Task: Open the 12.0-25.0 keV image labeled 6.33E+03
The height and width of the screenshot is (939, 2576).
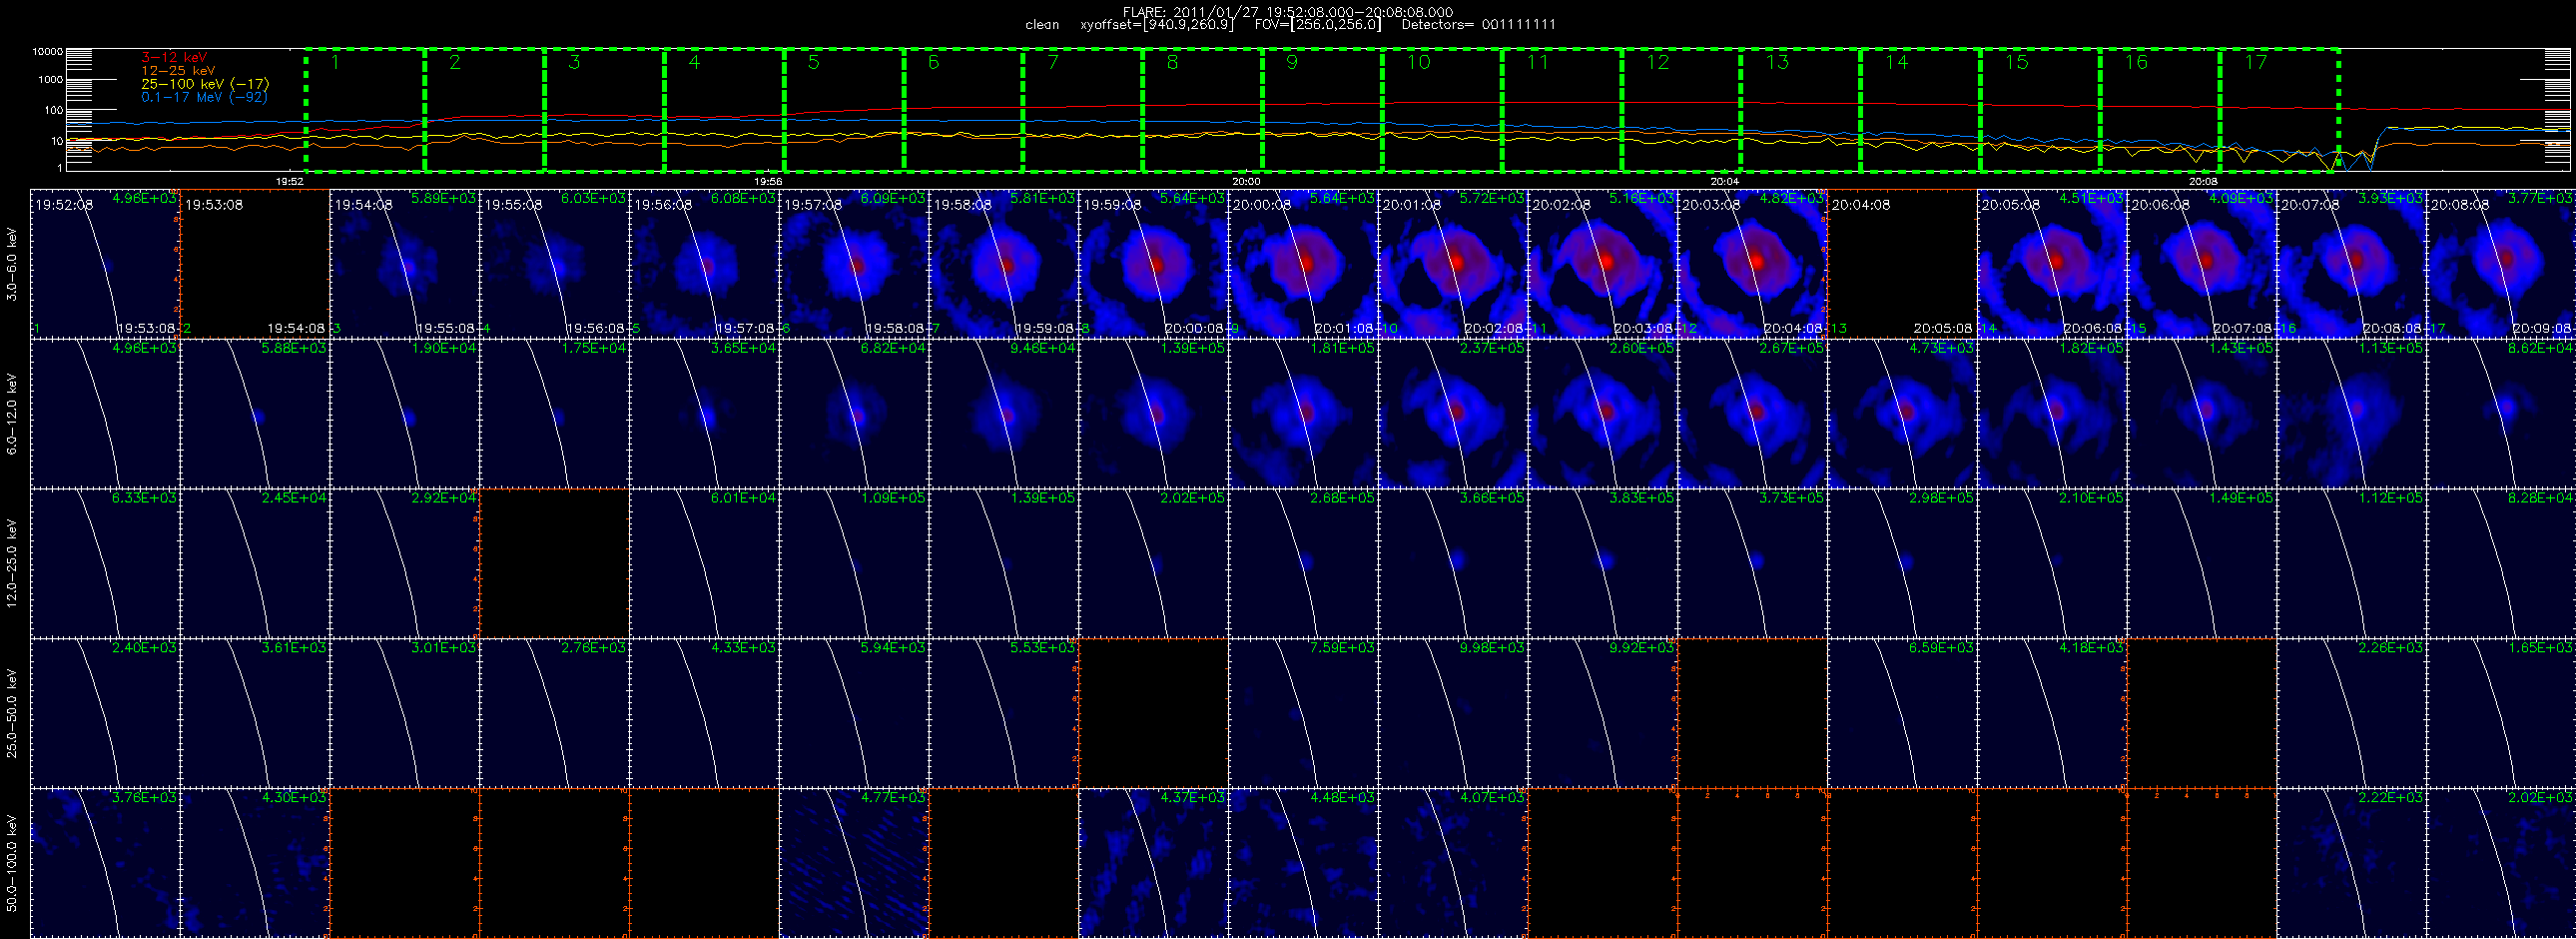Action: [105, 564]
